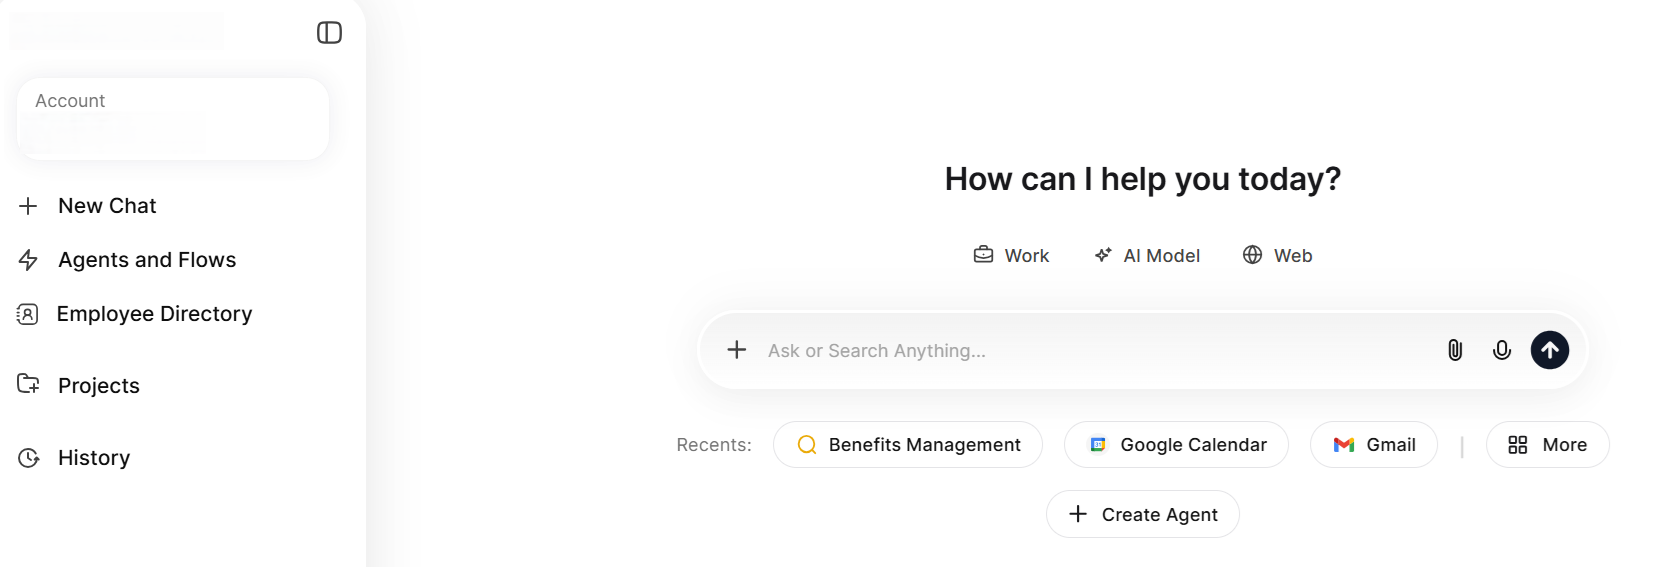Viewport: 1672px width, 567px height.
Task: Focus the Ask or Search Anything field
Action: (1095, 351)
